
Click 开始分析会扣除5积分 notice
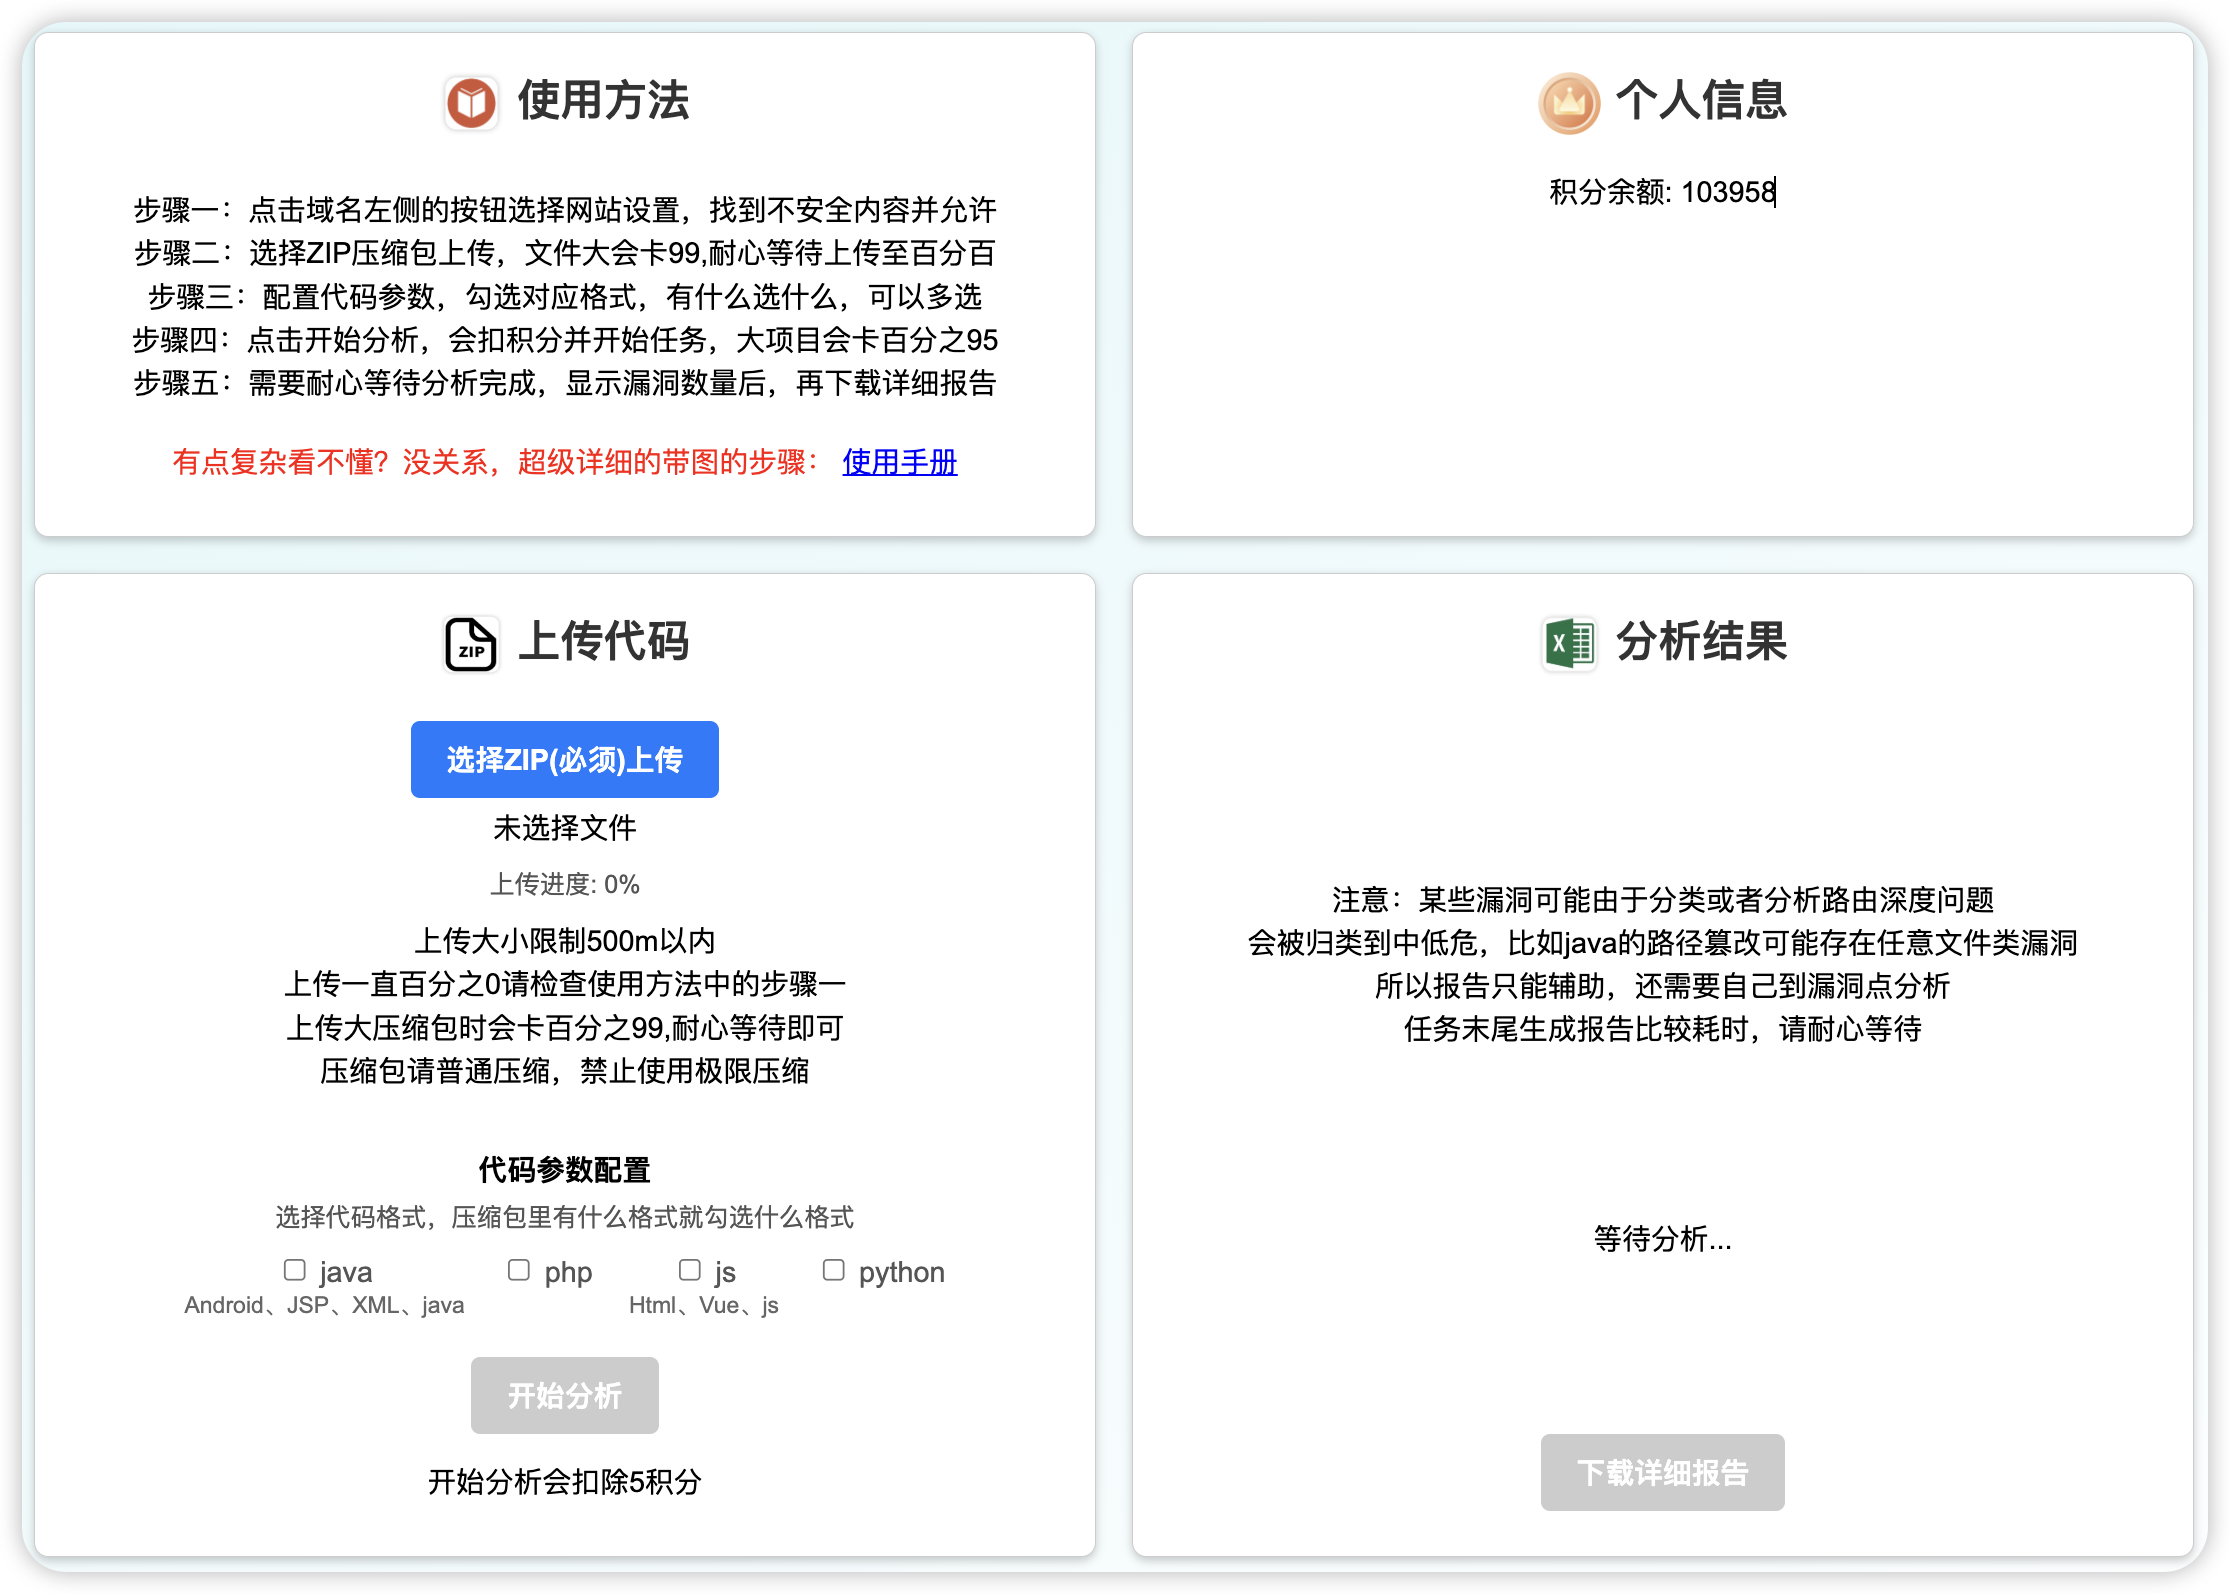564,1482
